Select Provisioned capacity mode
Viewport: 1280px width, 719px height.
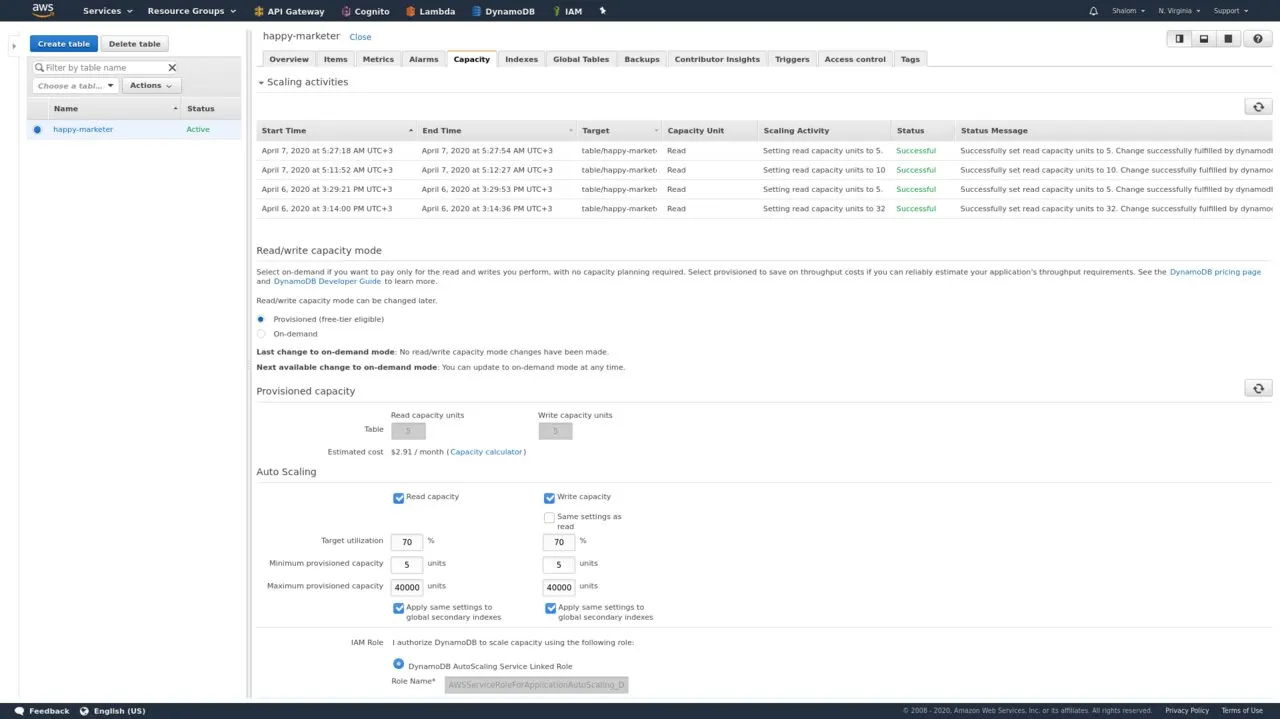(x=262, y=319)
